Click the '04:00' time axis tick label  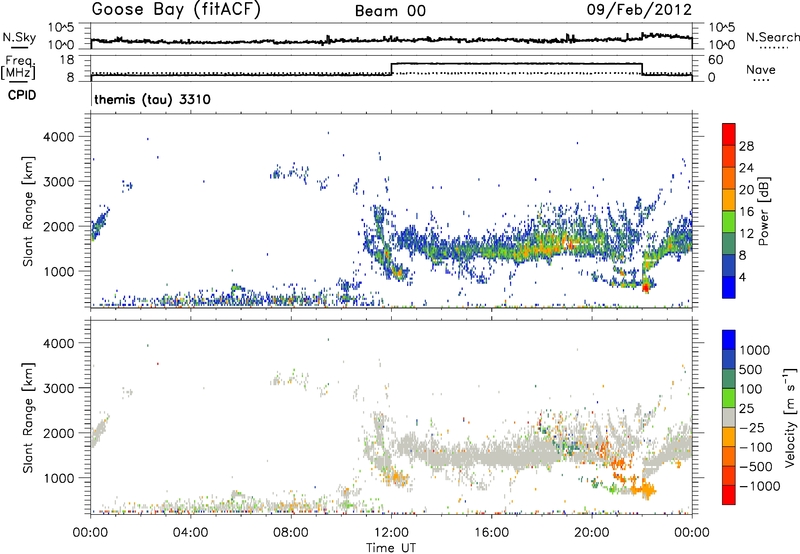(191, 533)
